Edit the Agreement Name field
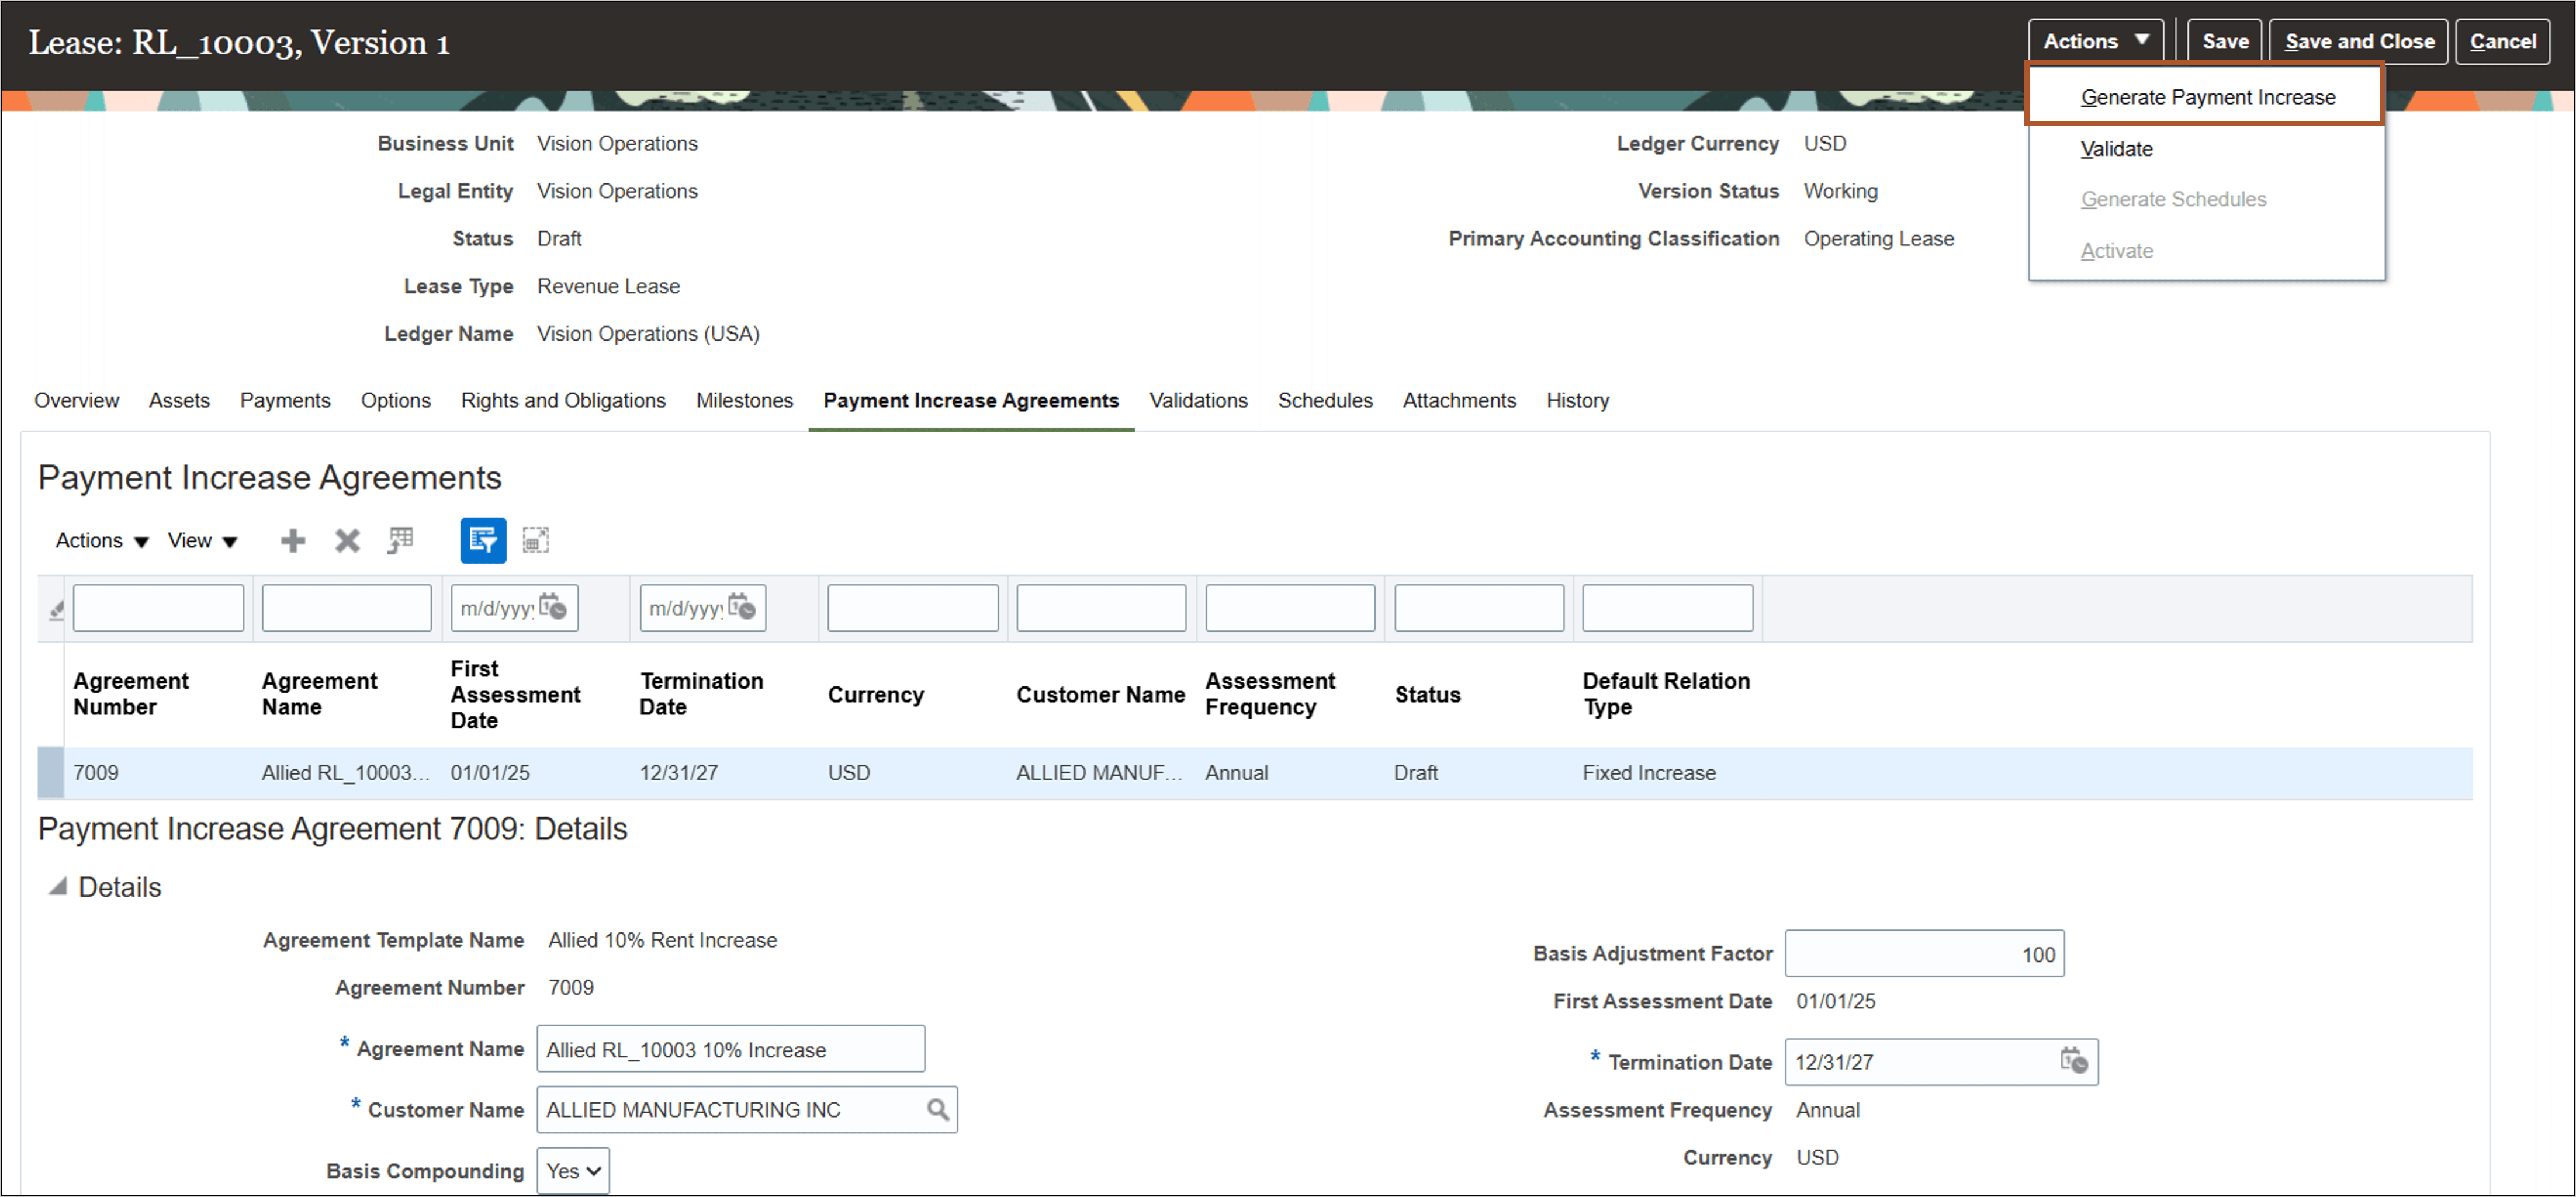This screenshot has width=2576, height=1197. pyautogui.click(x=730, y=1049)
